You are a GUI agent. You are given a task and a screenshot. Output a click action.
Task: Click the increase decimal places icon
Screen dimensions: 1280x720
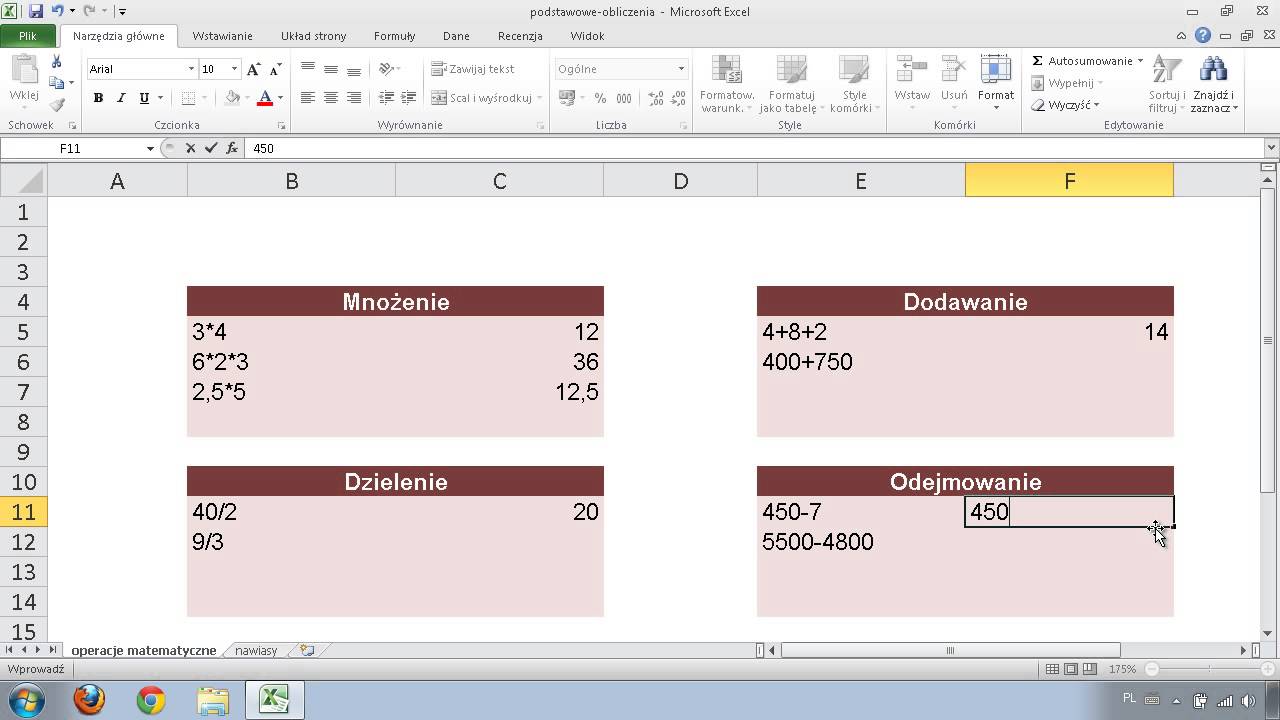pos(655,98)
